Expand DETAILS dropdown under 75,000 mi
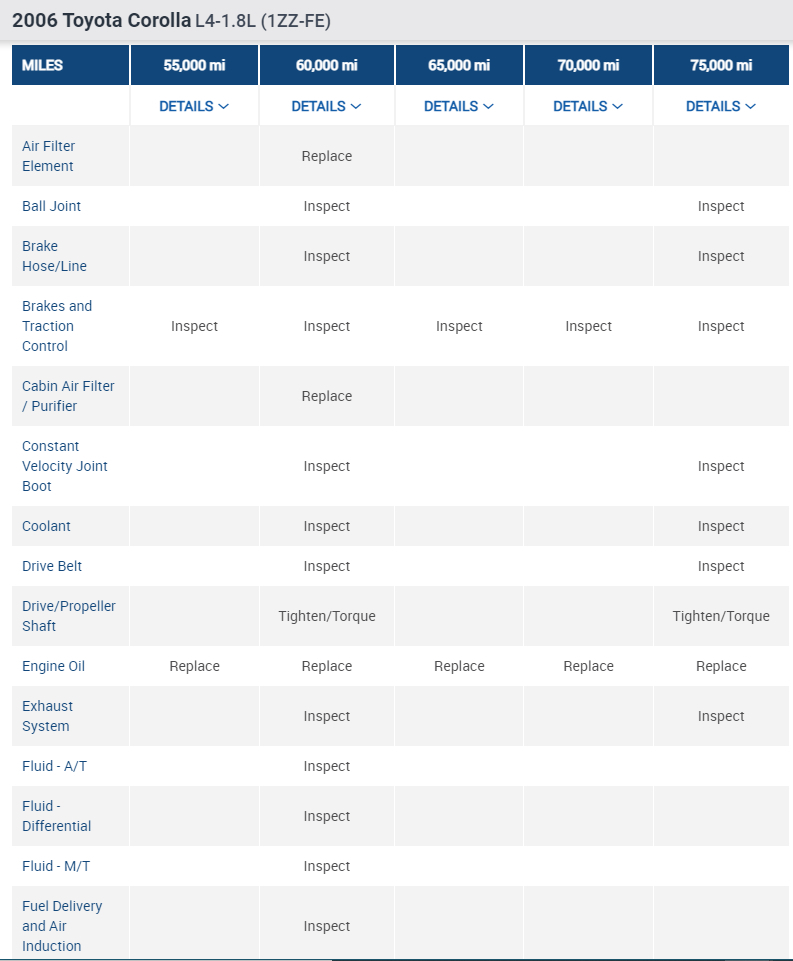This screenshot has width=793, height=961. click(721, 106)
